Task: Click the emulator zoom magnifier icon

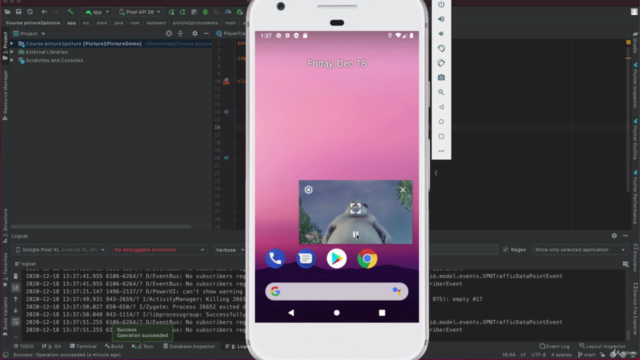Action: pos(441,92)
